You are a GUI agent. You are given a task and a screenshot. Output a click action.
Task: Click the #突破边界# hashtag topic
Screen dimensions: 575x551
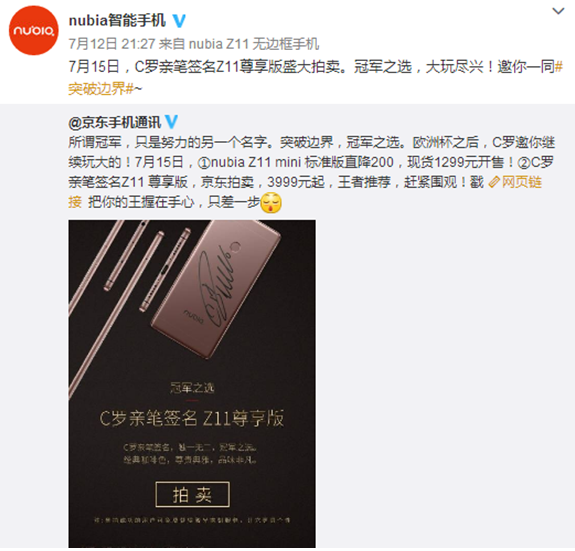[x=315, y=78]
